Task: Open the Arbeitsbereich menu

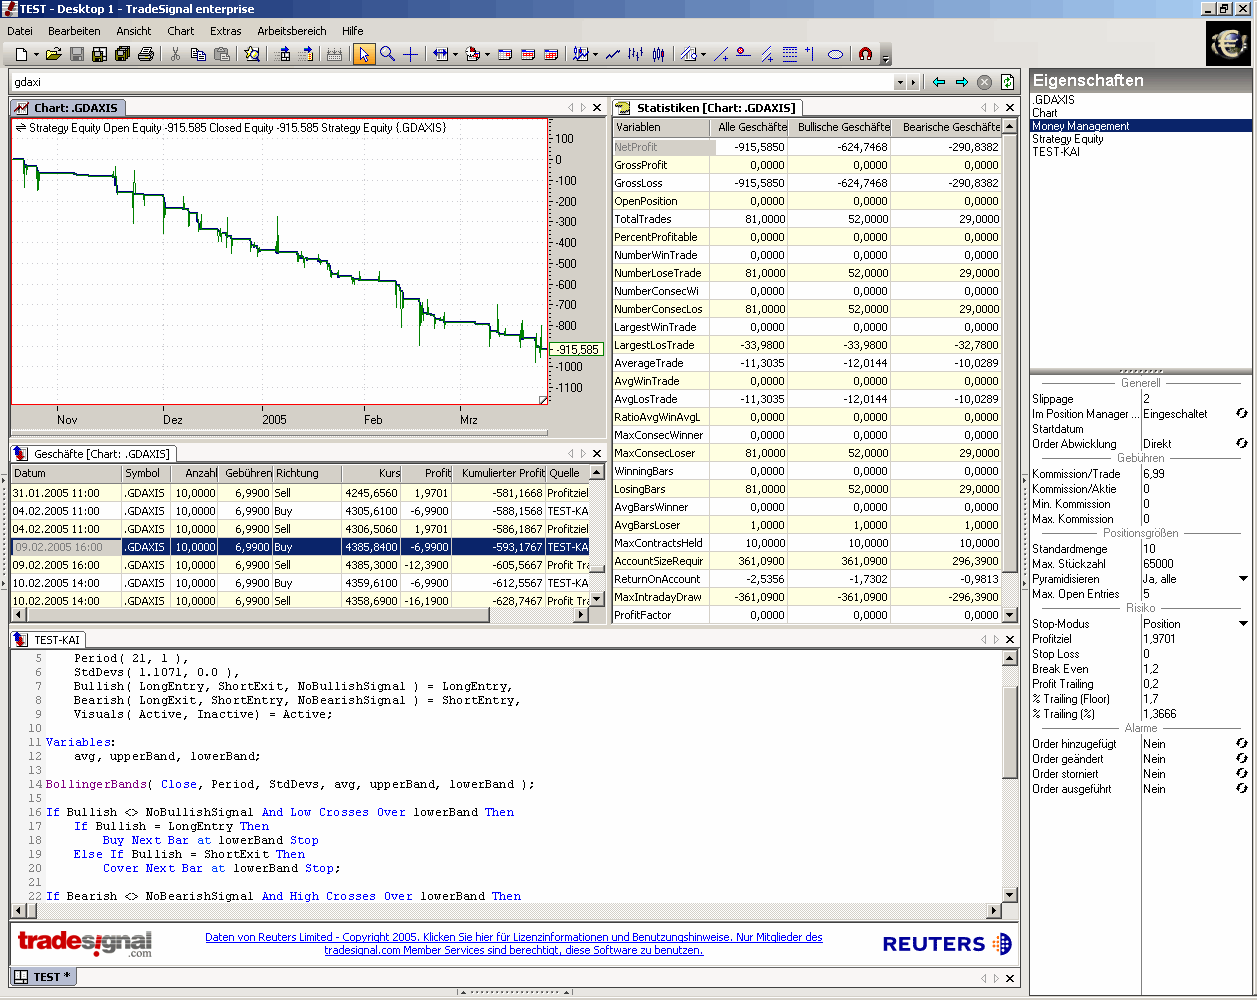Action: [x=292, y=31]
